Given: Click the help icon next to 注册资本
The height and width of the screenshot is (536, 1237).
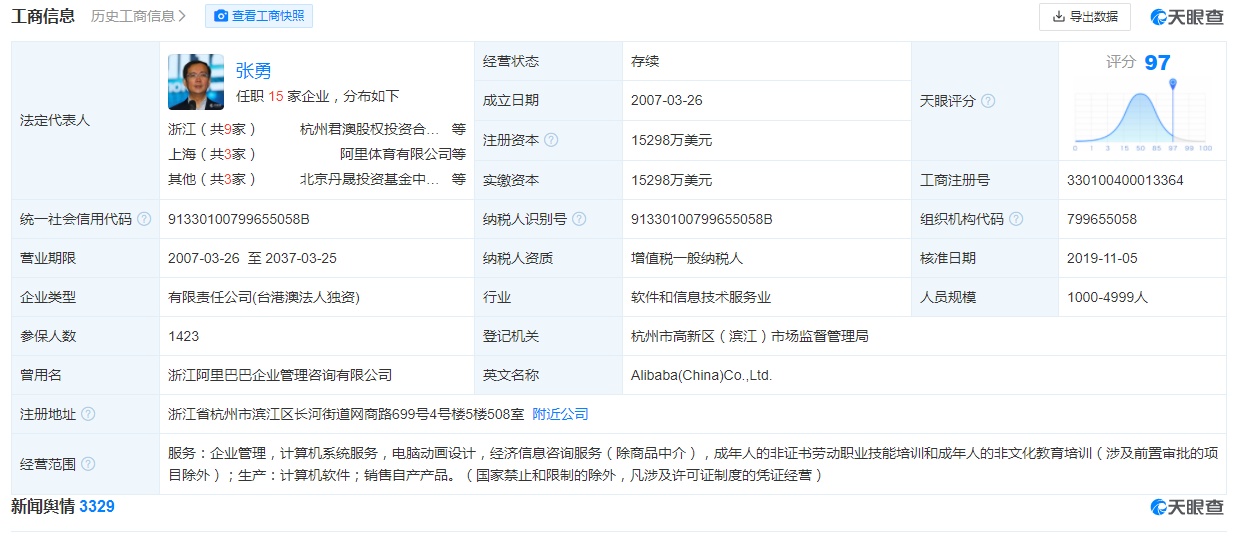Looking at the screenshot, I should click(551, 141).
